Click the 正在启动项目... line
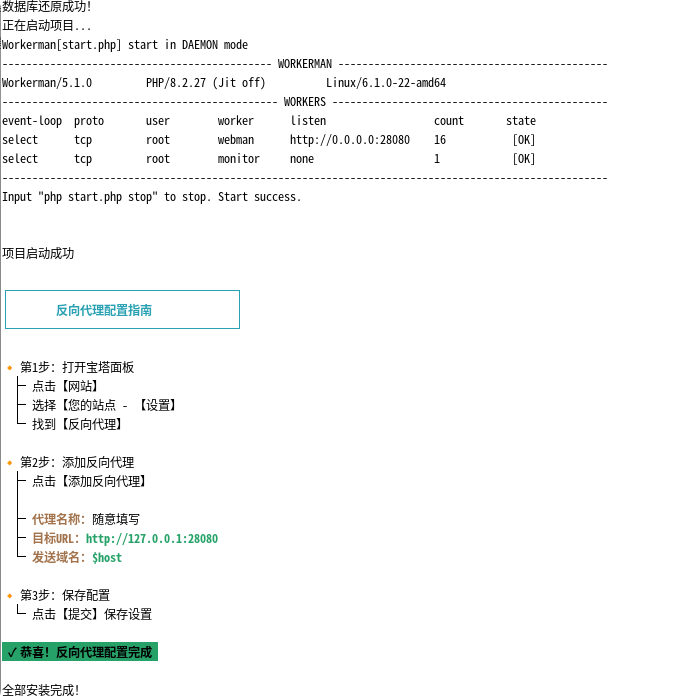This screenshot has width=695, height=699. point(46,25)
